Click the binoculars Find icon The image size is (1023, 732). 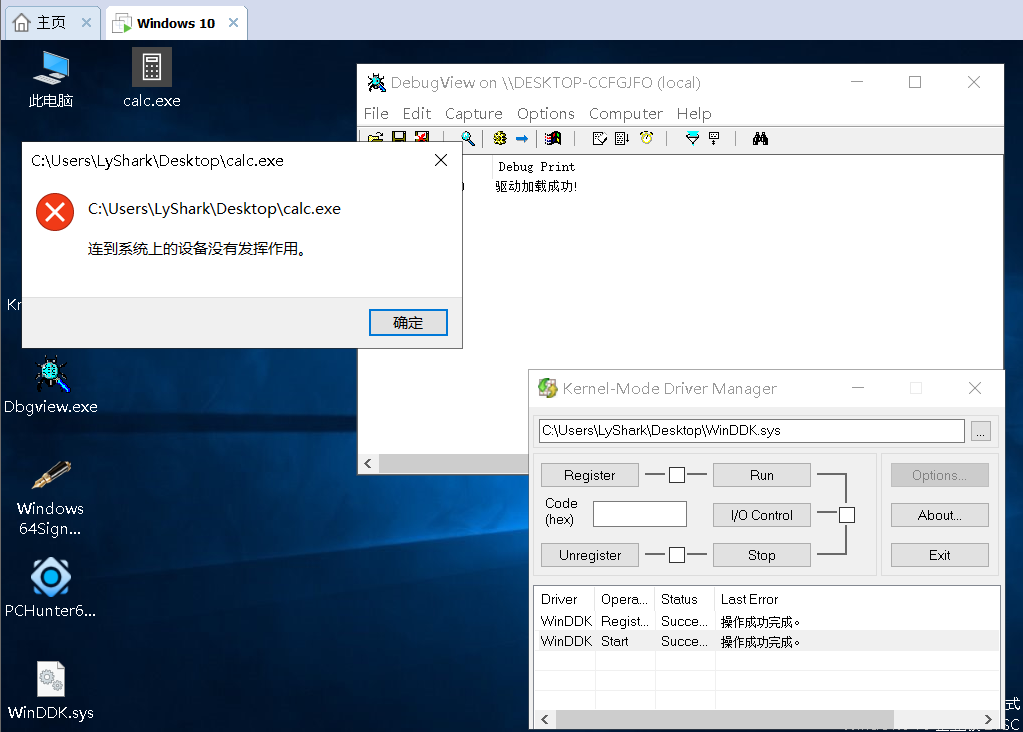click(x=760, y=138)
